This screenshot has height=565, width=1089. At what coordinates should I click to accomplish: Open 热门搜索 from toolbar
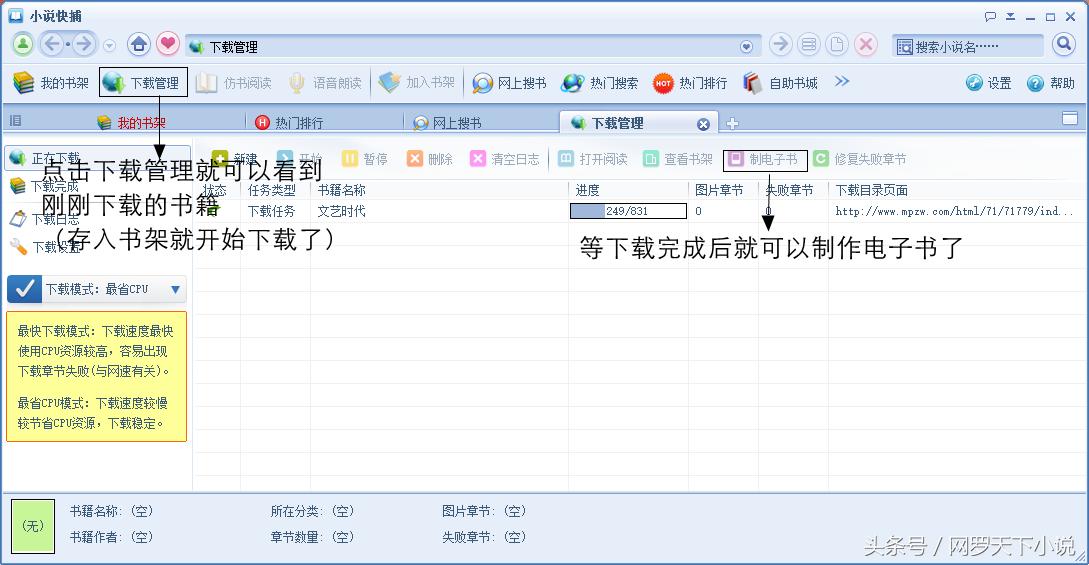600,83
